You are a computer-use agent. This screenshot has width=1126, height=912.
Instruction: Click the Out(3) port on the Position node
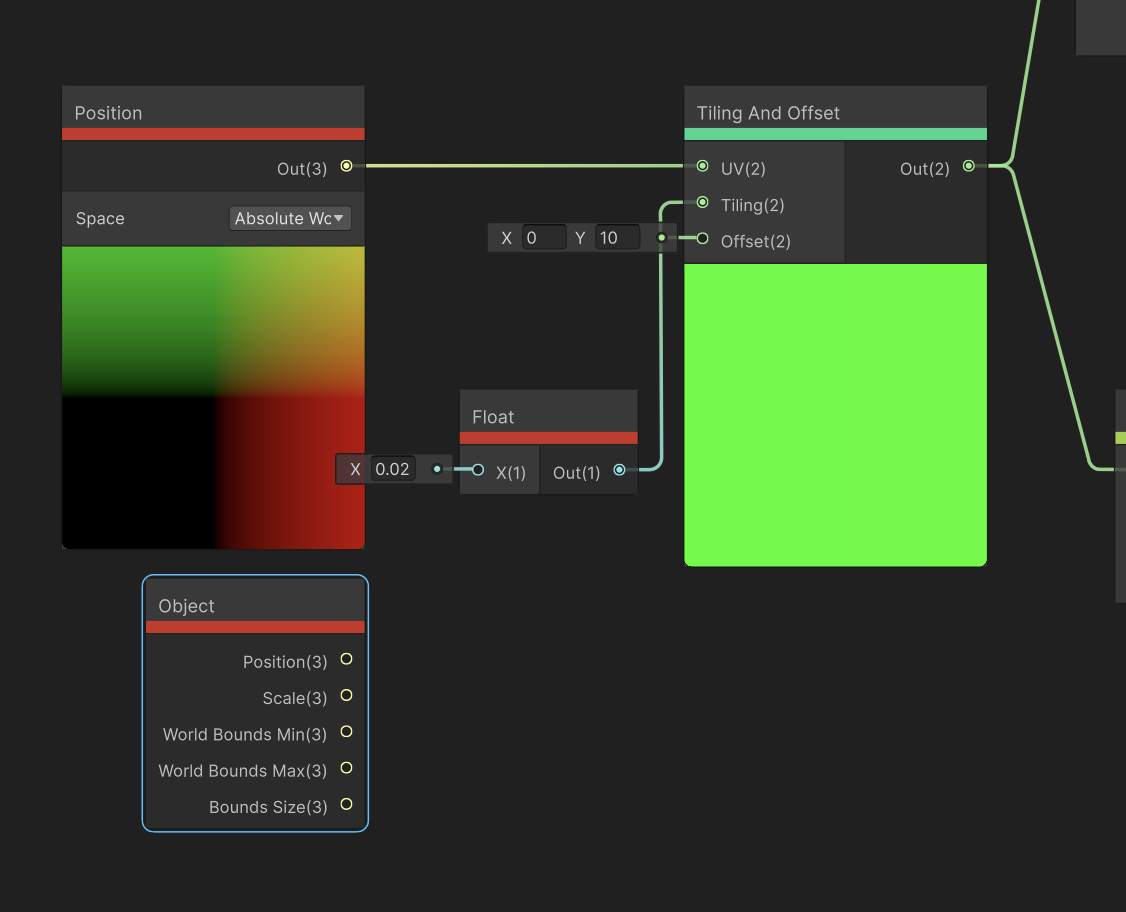tap(346, 168)
